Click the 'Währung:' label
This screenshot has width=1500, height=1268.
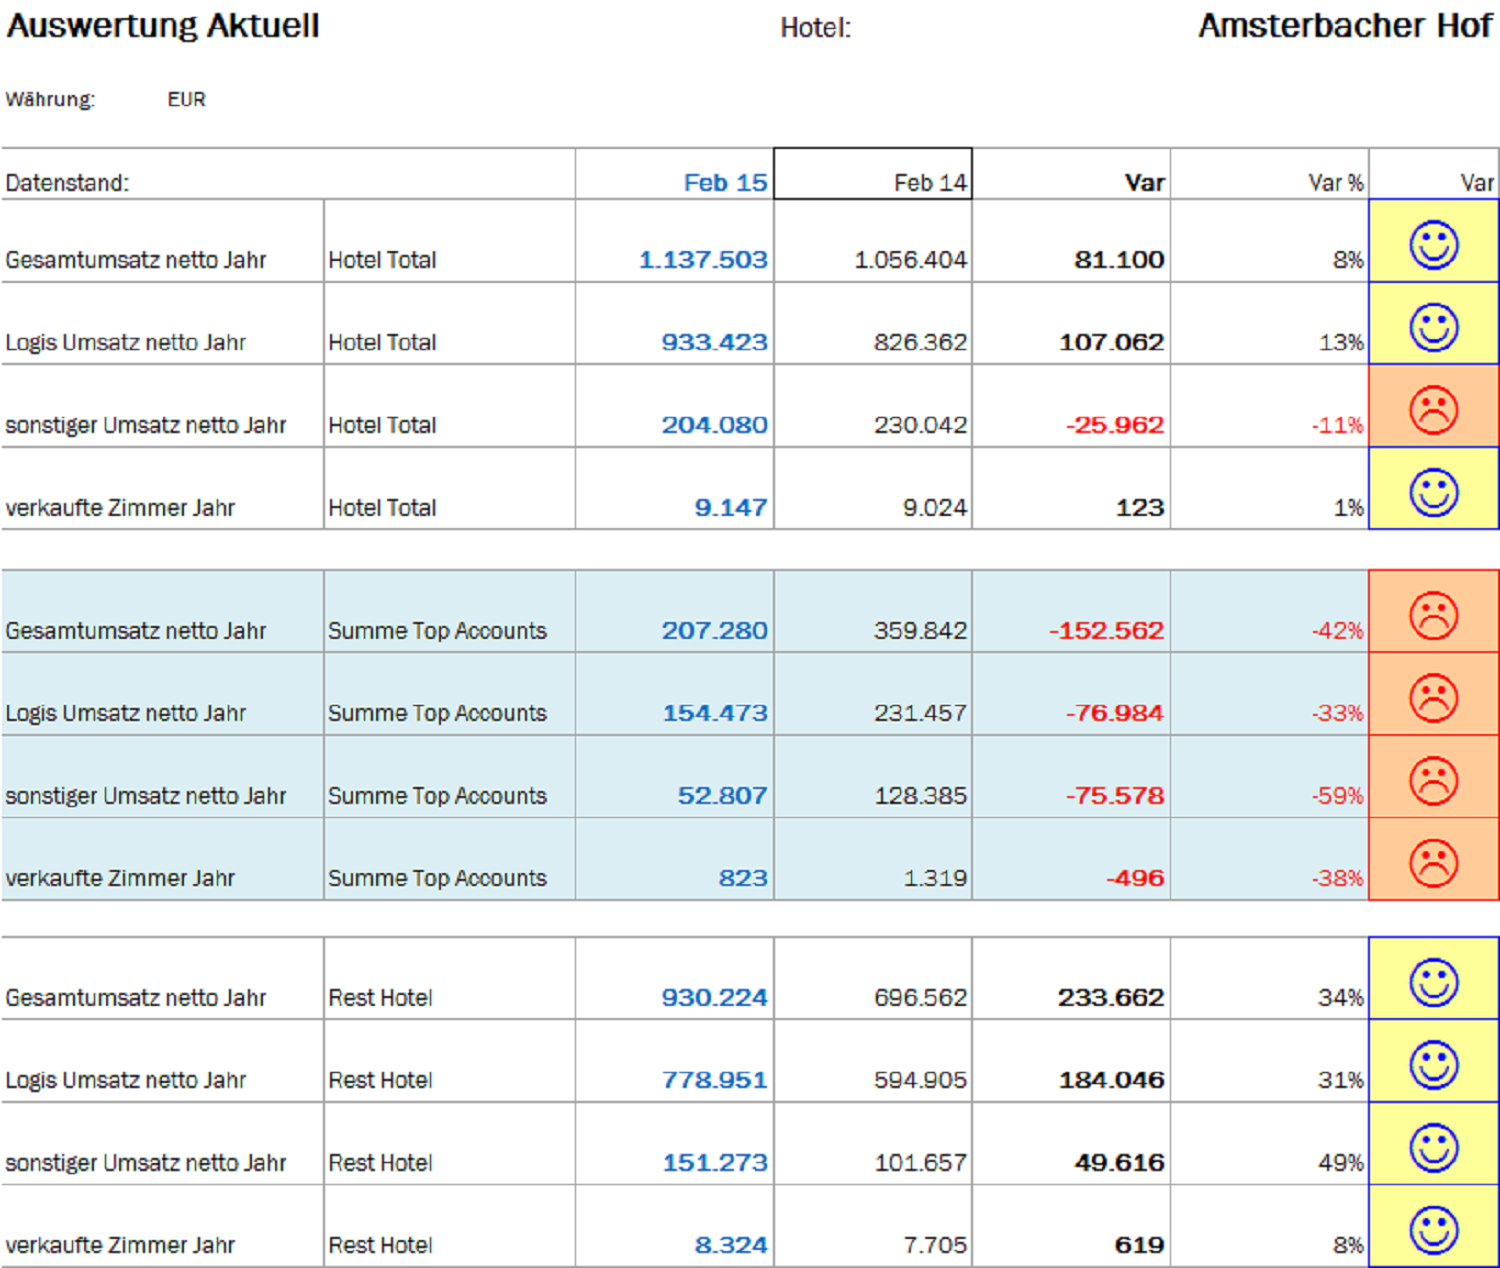(50, 100)
